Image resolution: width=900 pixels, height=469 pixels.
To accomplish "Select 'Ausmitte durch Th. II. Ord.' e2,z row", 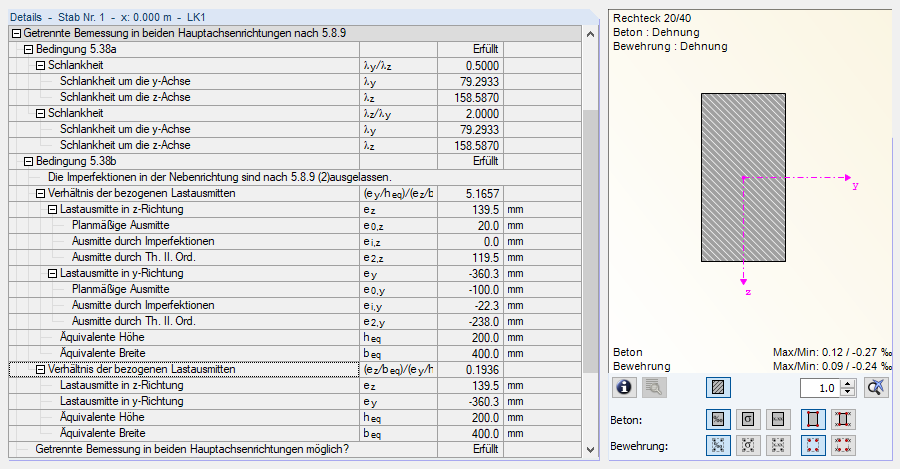I will pyautogui.click(x=295, y=258).
